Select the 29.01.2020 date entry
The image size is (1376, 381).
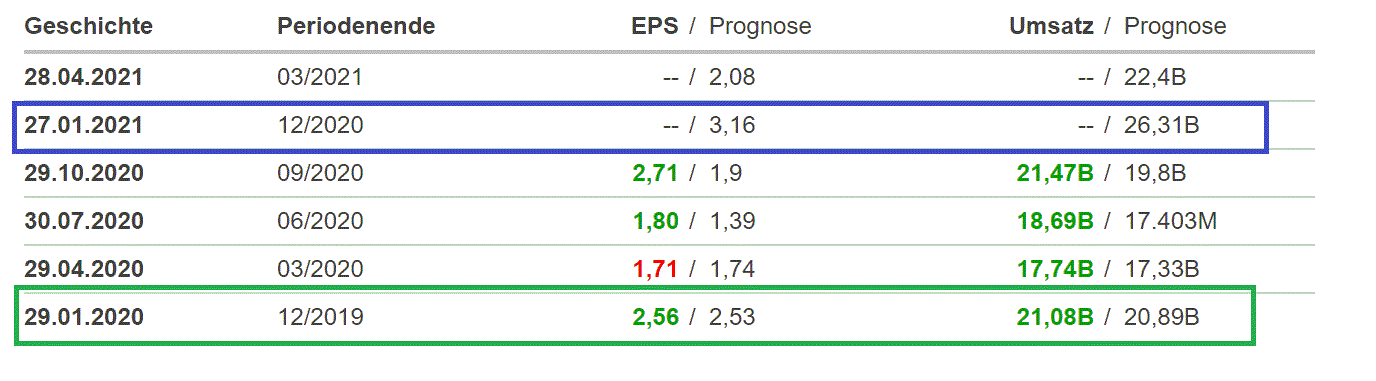click(x=84, y=317)
